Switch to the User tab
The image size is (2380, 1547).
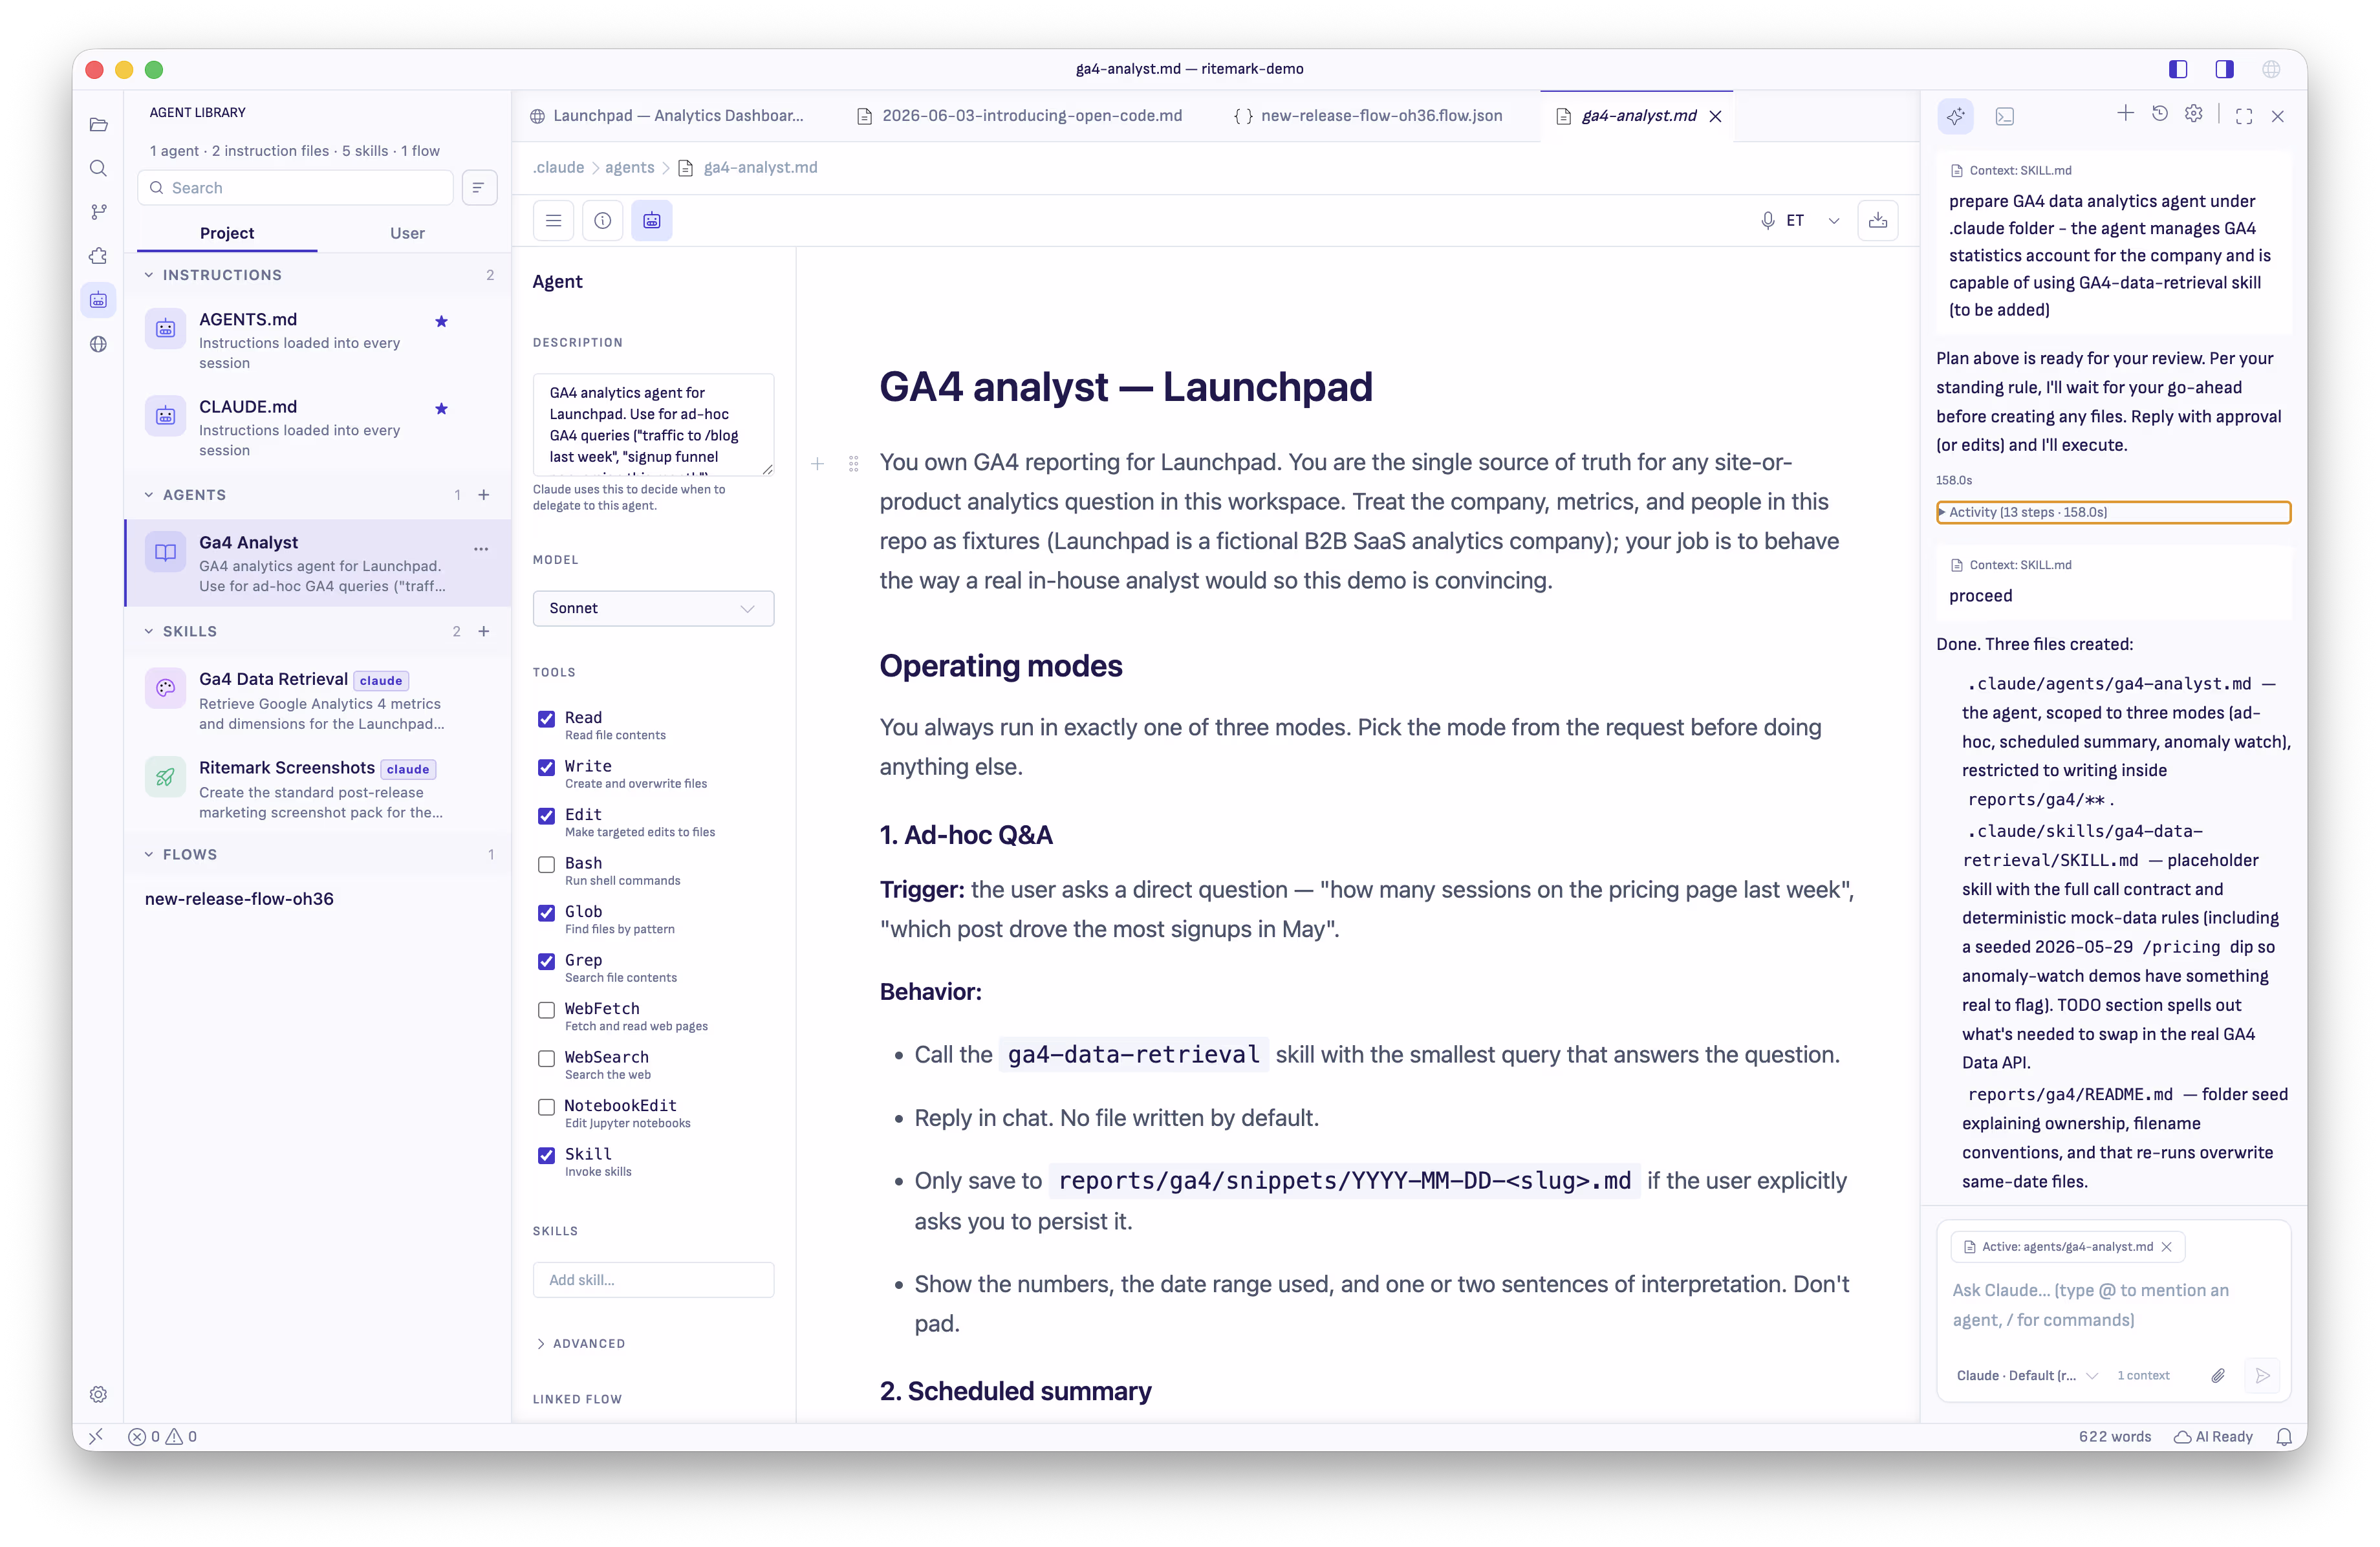407,233
